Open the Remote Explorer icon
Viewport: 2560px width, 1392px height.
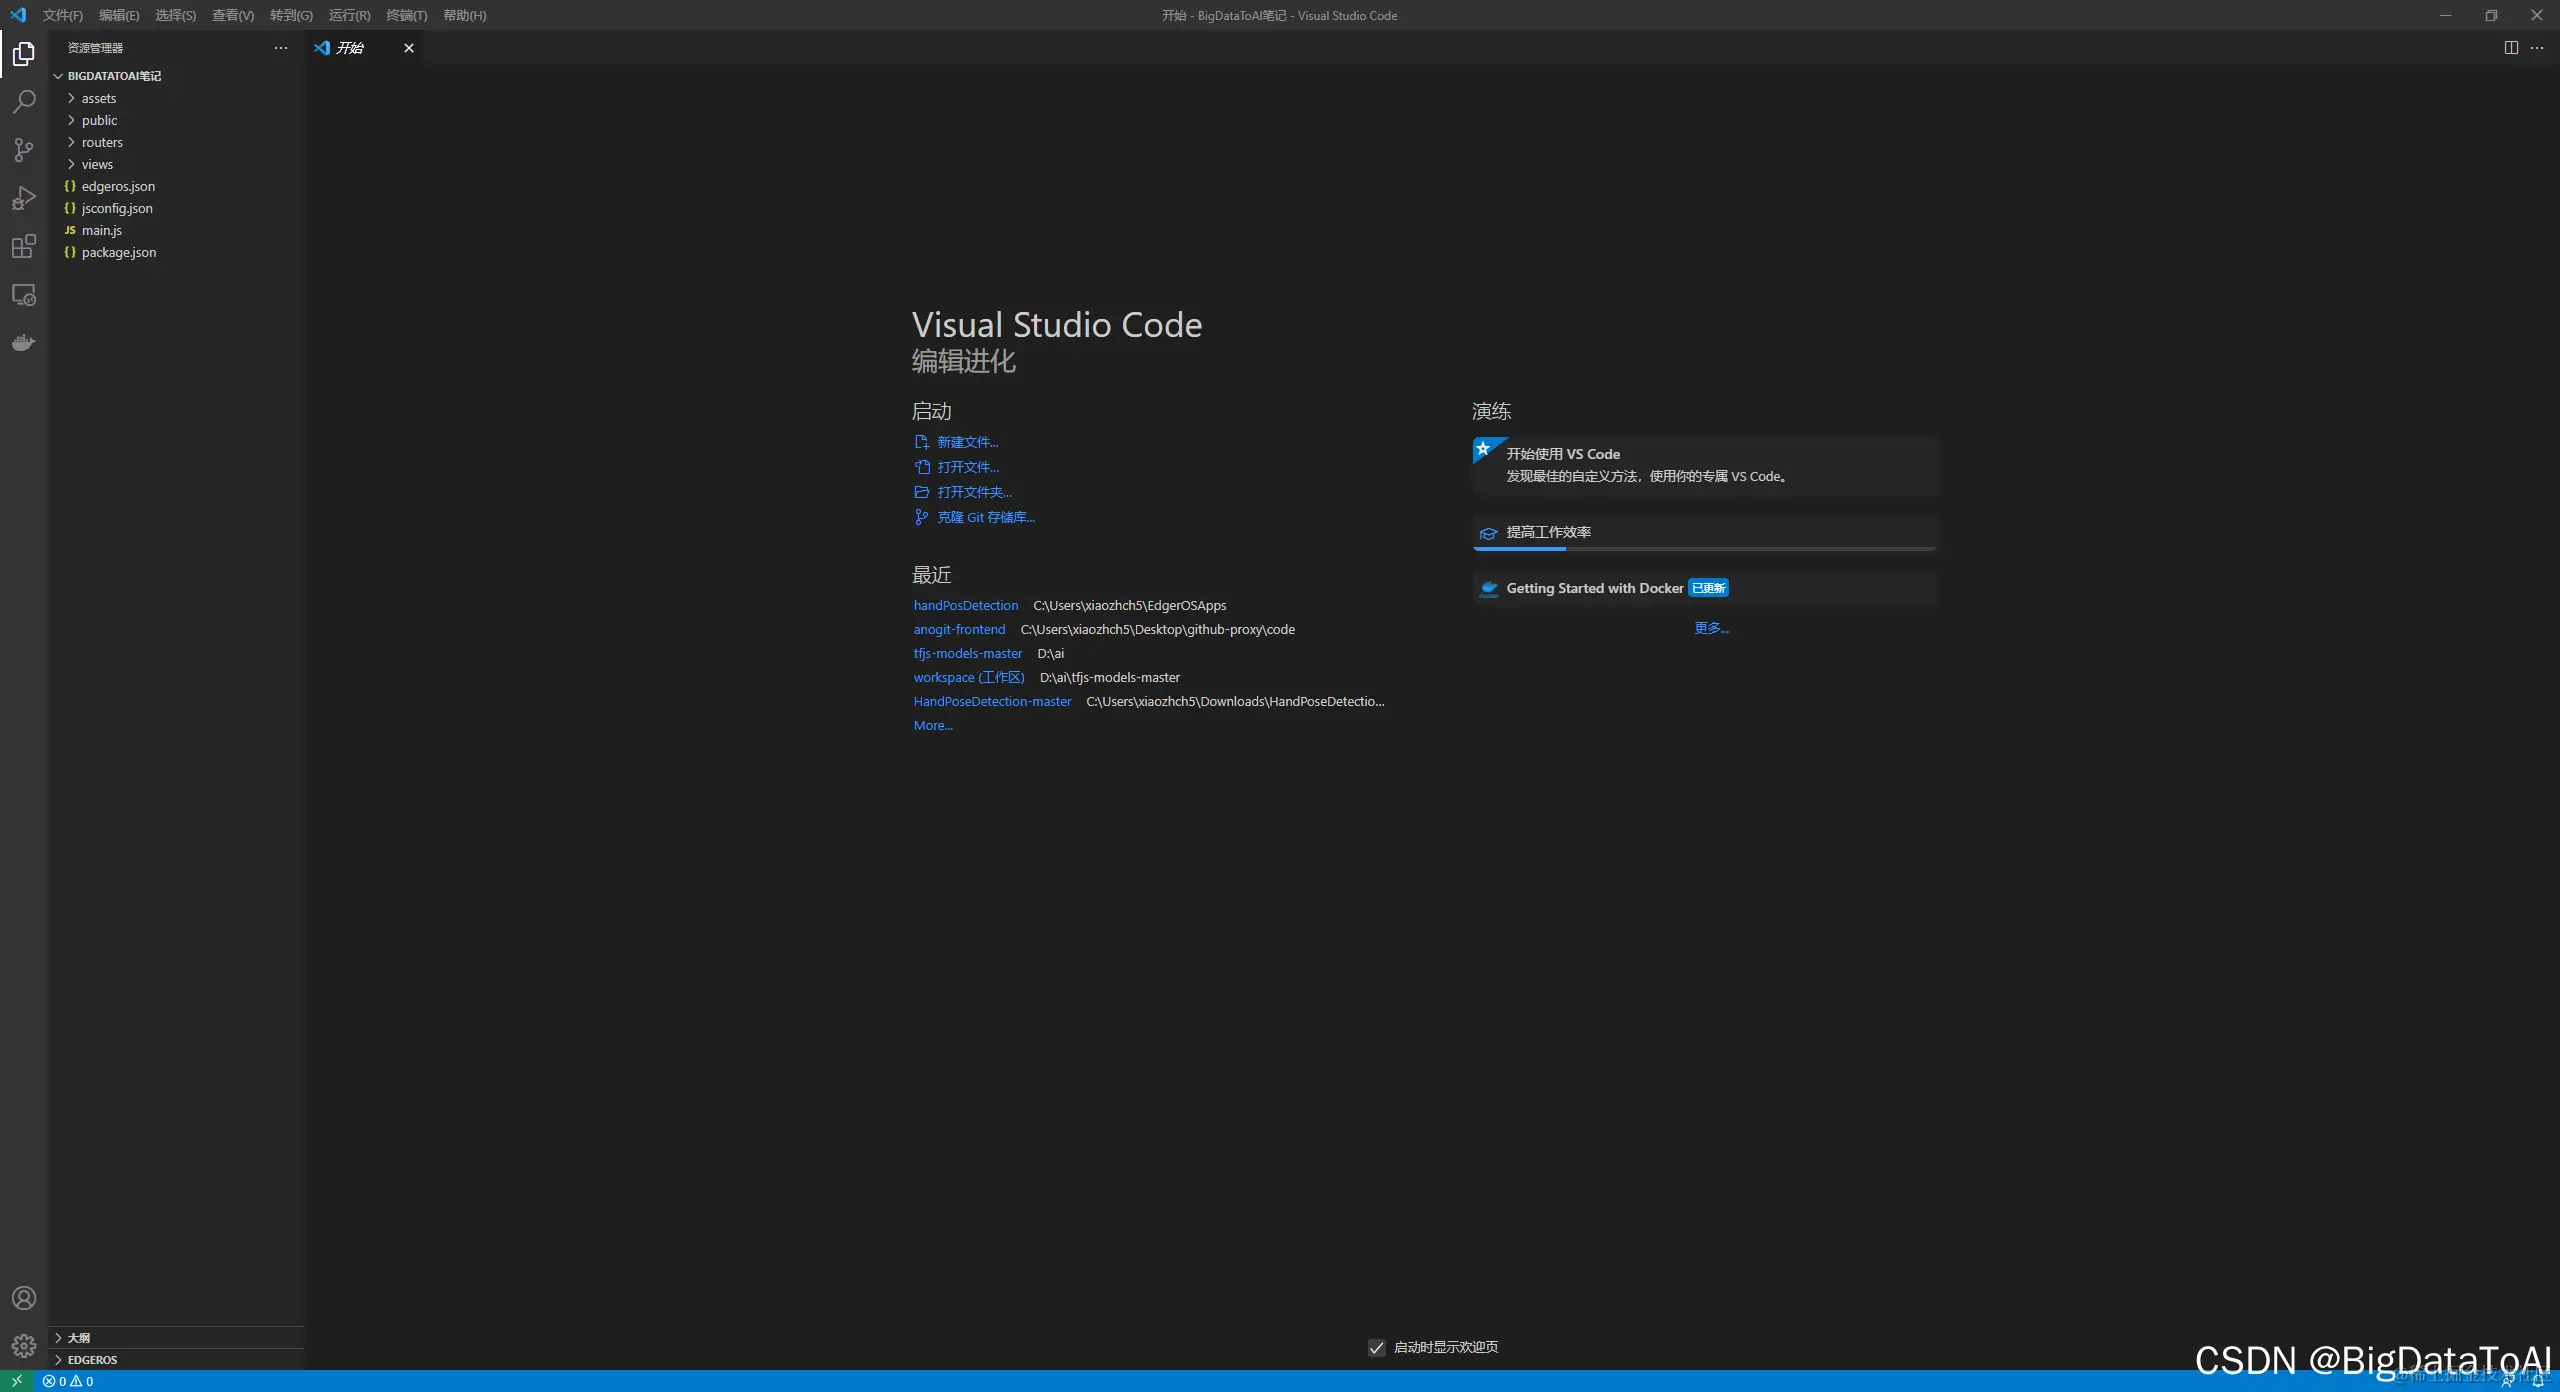(x=24, y=295)
